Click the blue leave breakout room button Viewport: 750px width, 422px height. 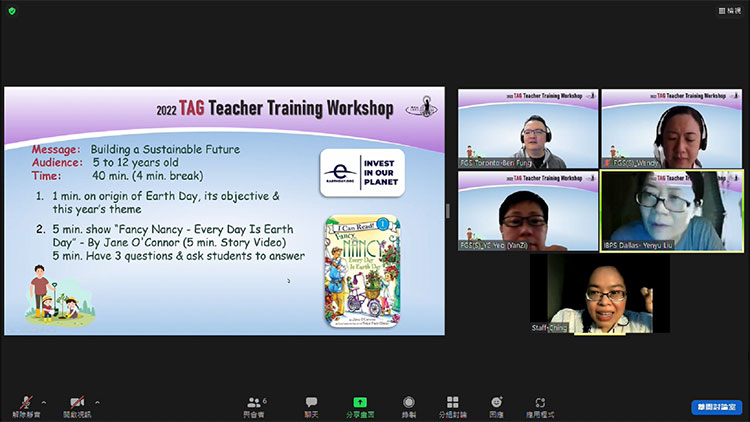click(x=717, y=407)
